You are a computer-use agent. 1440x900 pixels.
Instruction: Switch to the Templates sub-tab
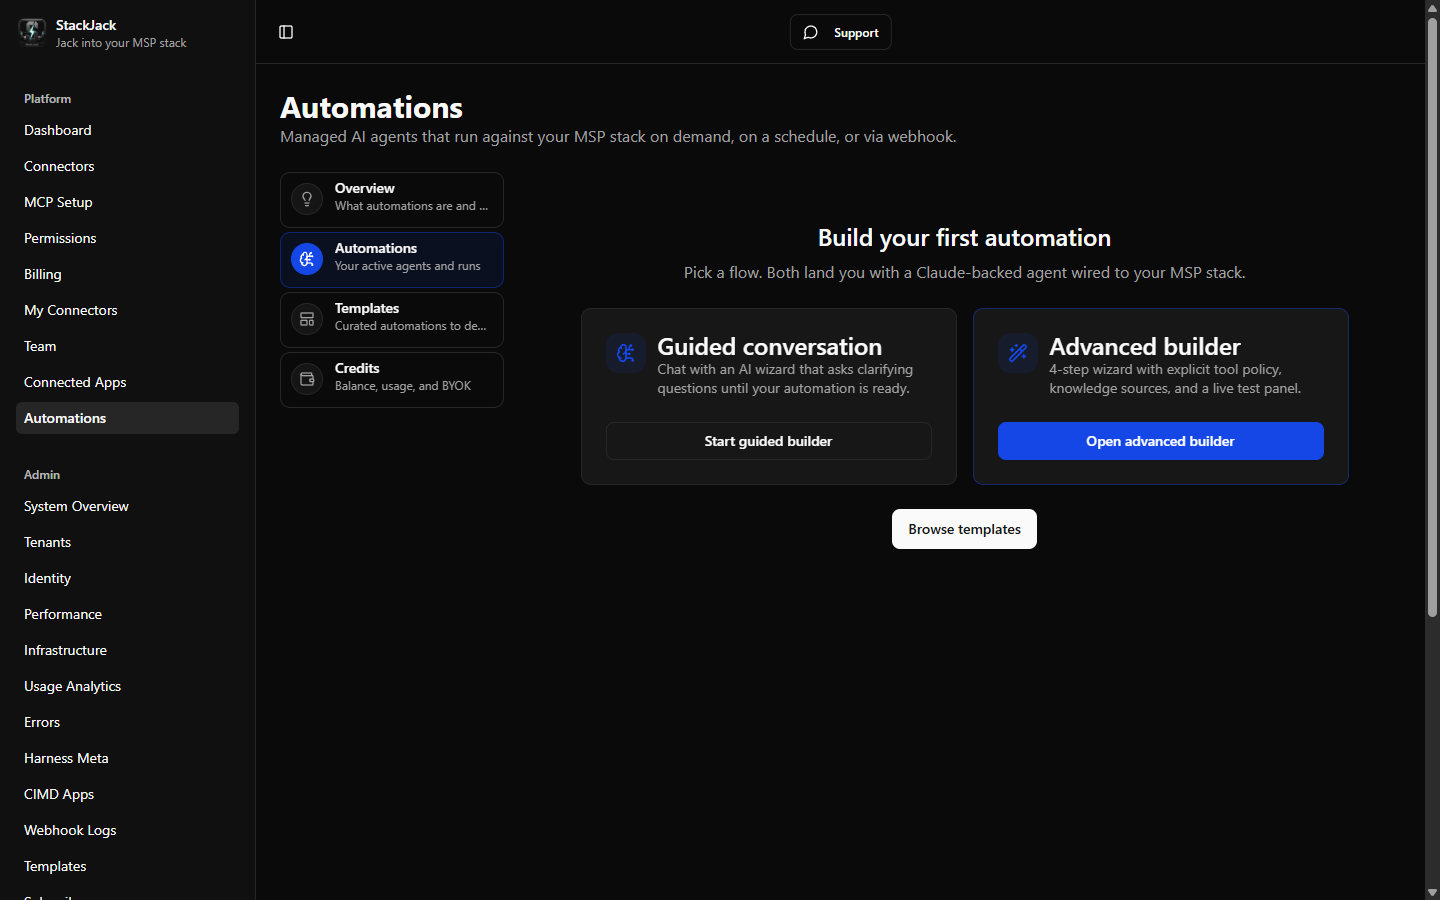coord(392,320)
